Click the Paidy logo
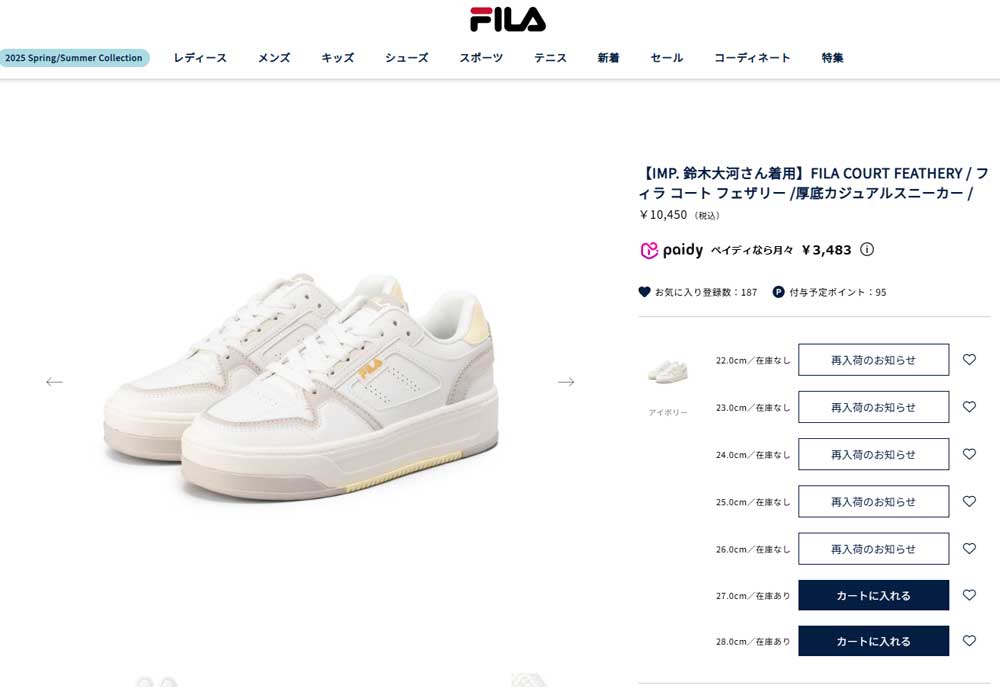1000x687 pixels. click(x=672, y=250)
